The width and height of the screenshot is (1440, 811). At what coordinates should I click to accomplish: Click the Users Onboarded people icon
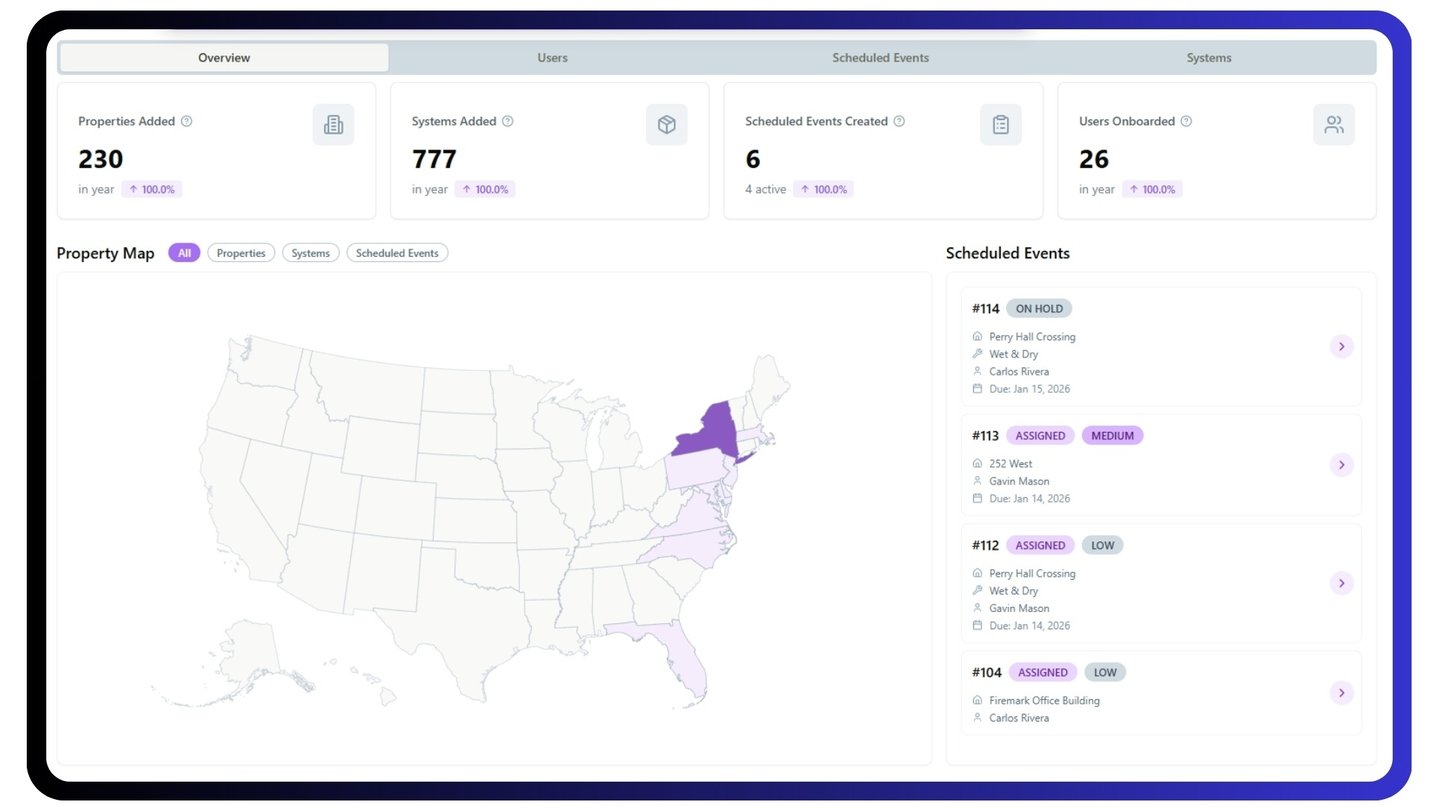coord(1334,125)
